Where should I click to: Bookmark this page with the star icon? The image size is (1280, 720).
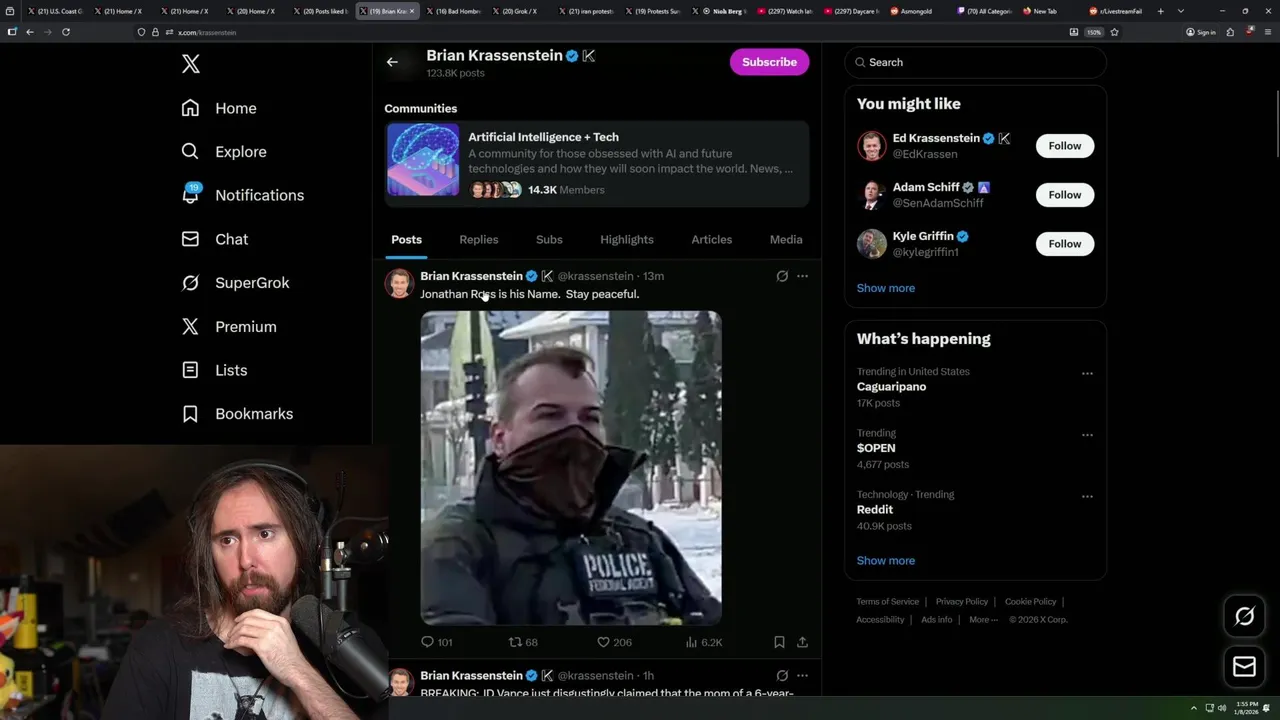click(x=1114, y=32)
